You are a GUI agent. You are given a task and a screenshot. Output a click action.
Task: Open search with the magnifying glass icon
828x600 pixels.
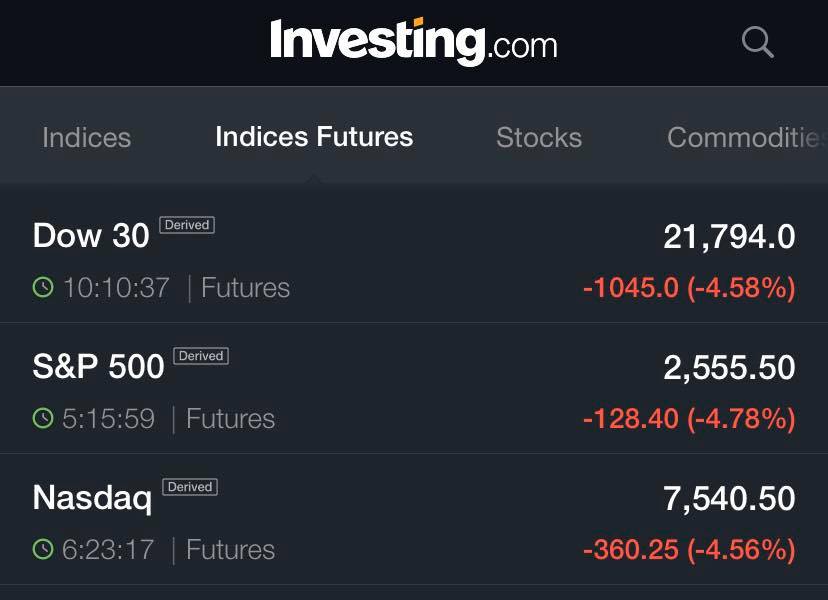click(x=758, y=42)
